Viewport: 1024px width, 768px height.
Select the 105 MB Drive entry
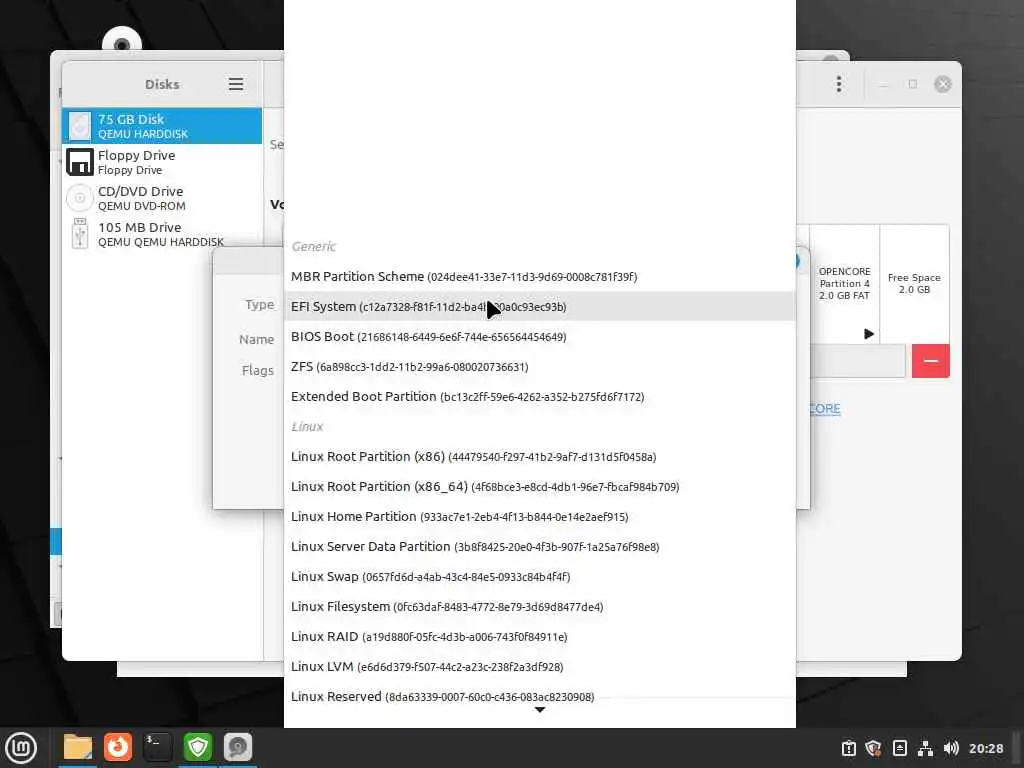click(x=162, y=234)
